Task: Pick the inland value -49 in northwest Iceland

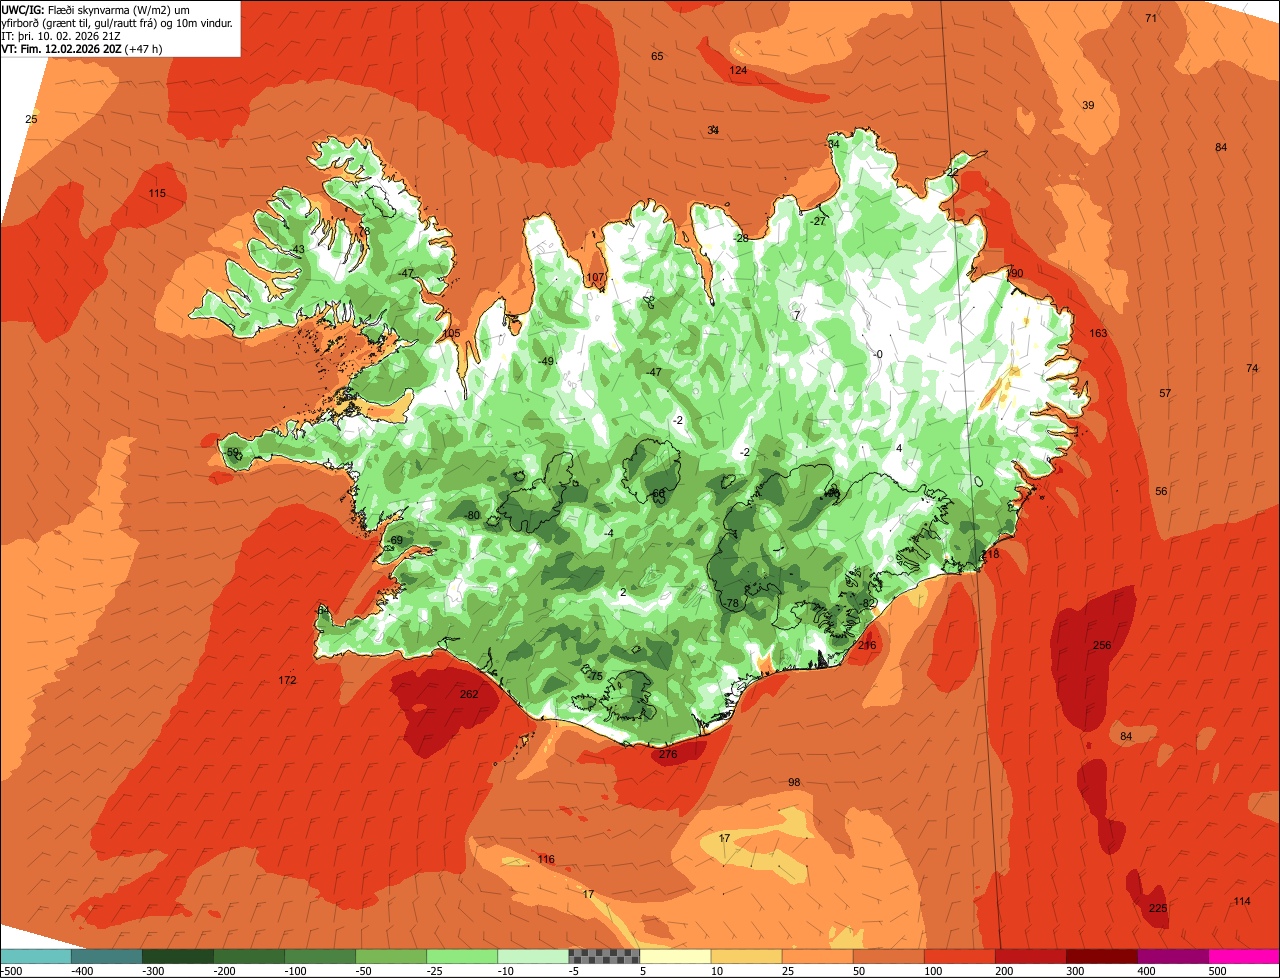Action: point(545,361)
